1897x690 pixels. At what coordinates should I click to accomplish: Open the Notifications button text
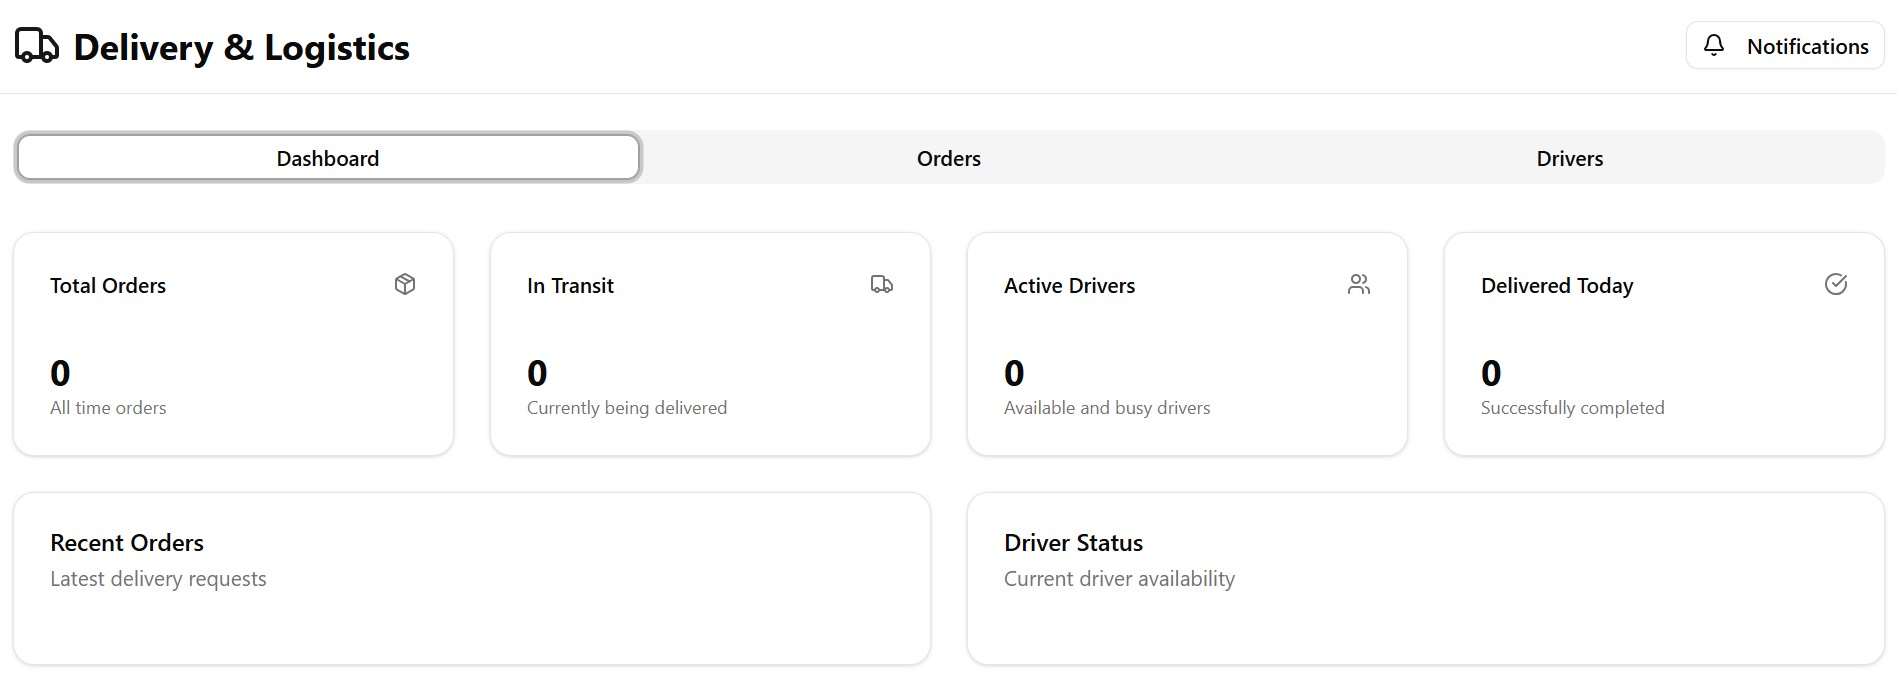(x=1807, y=46)
